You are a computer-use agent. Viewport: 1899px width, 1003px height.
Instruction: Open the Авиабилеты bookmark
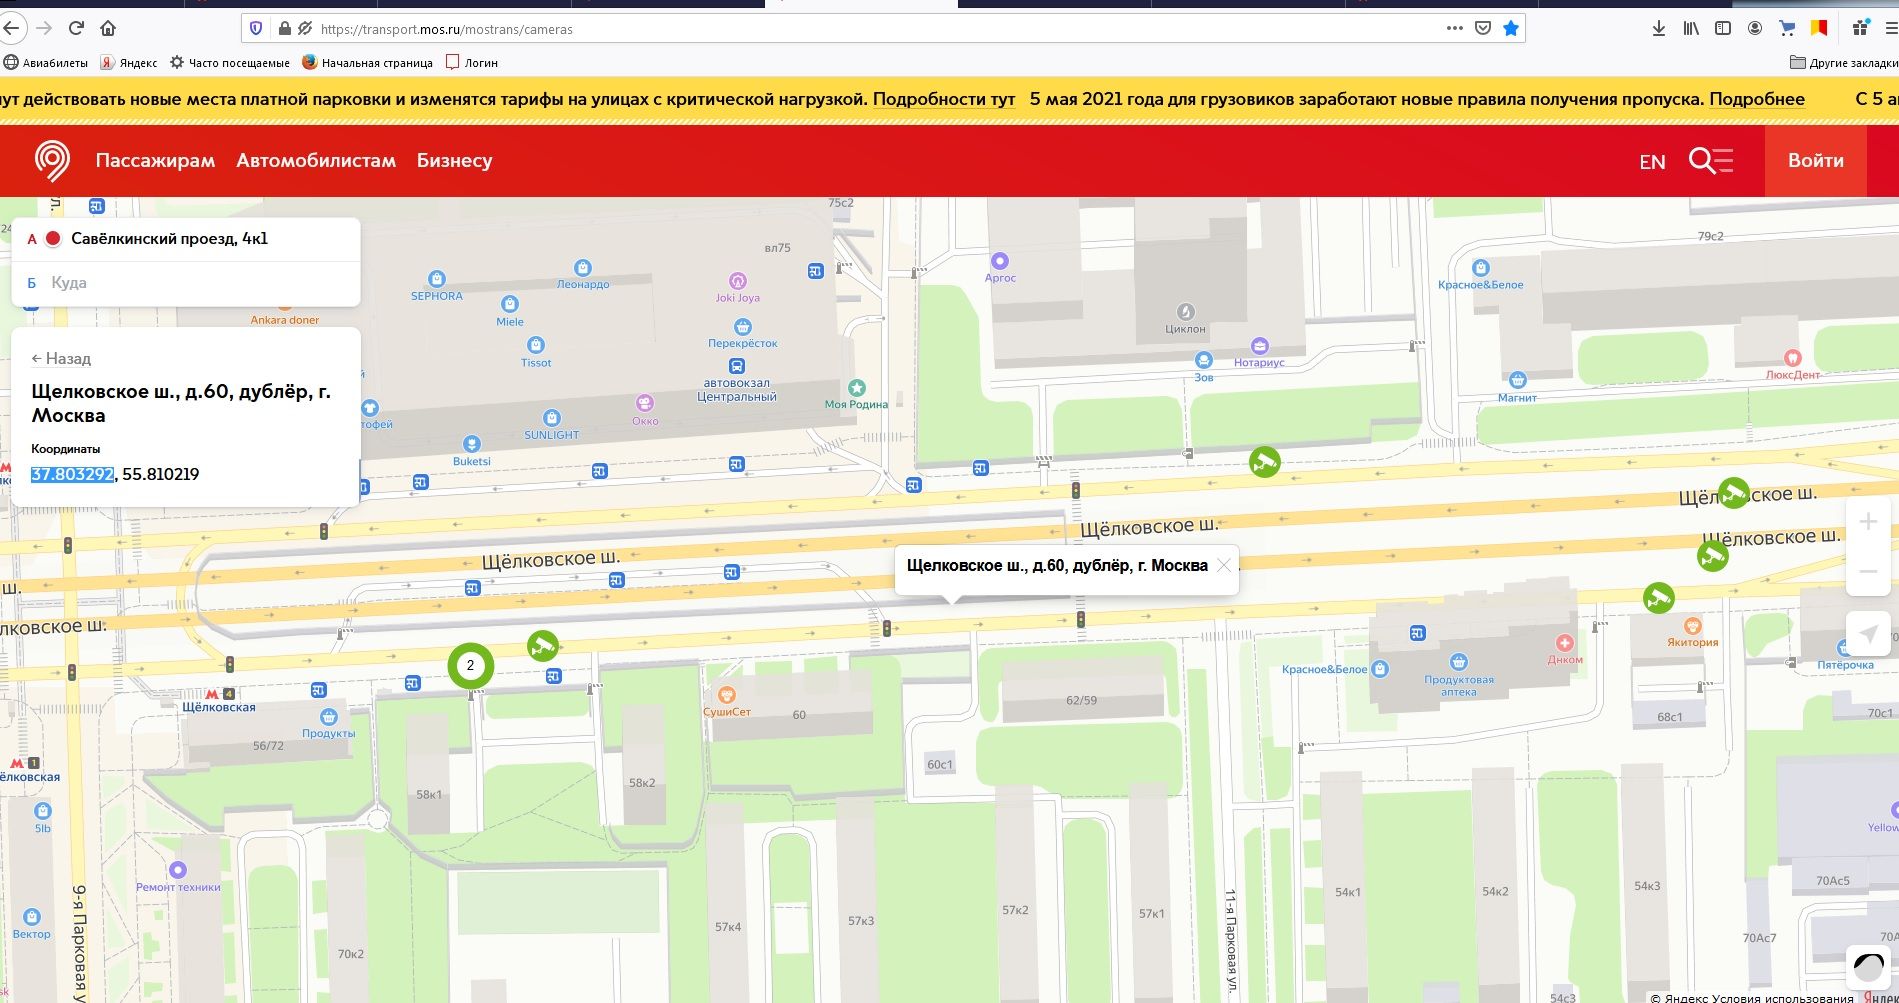[x=45, y=62]
